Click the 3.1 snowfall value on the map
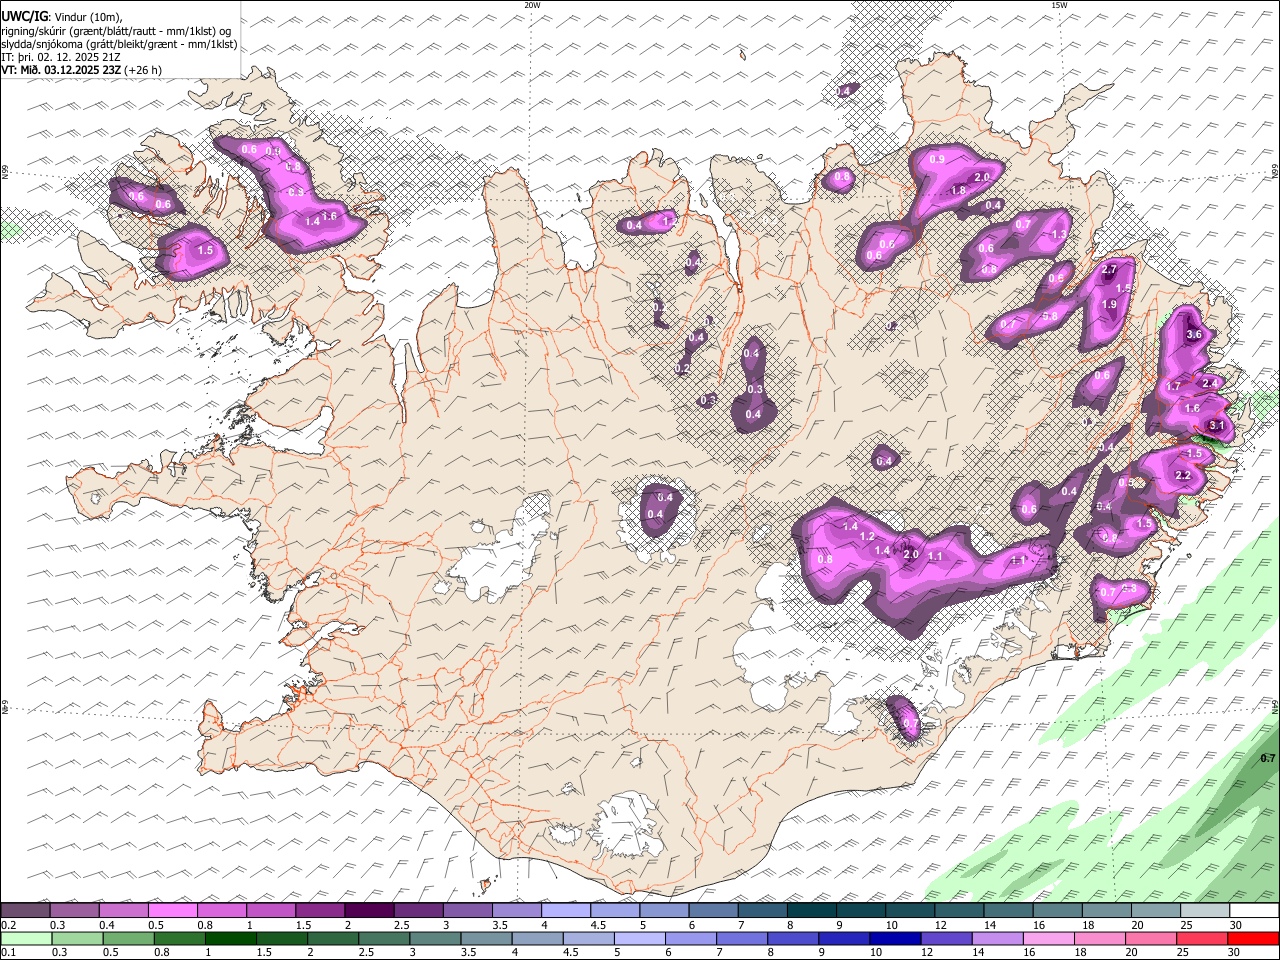The width and height of the screenshot is (1280, 960). 1217,426
